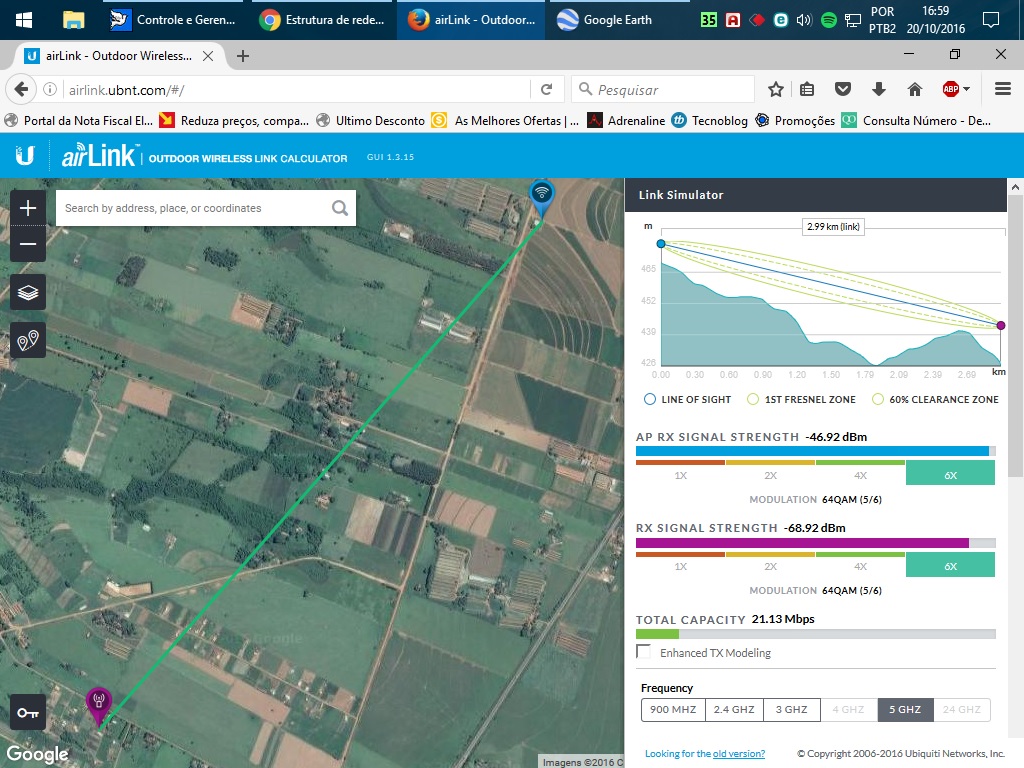This screenshot has height=768, width=1024.
Task: Select the 24 GHz frequency option
Action: pos(961,709)
